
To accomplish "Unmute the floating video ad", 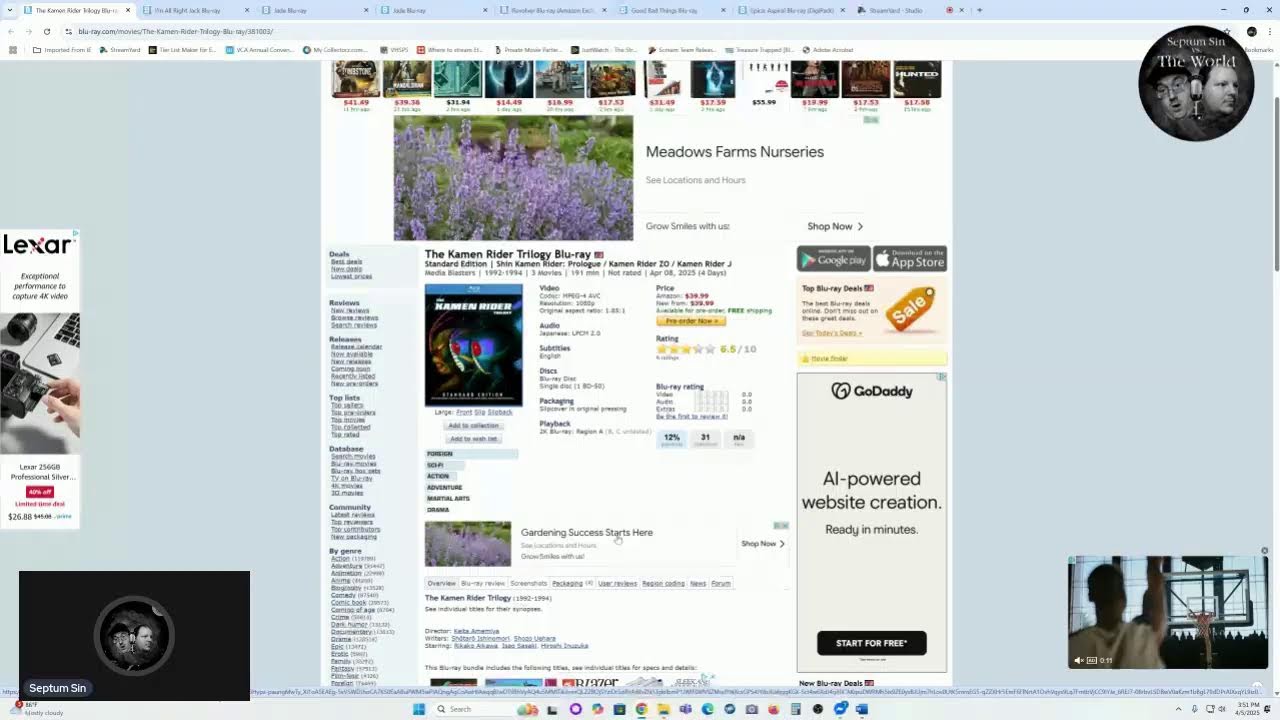I will (x=1078, y=660).
